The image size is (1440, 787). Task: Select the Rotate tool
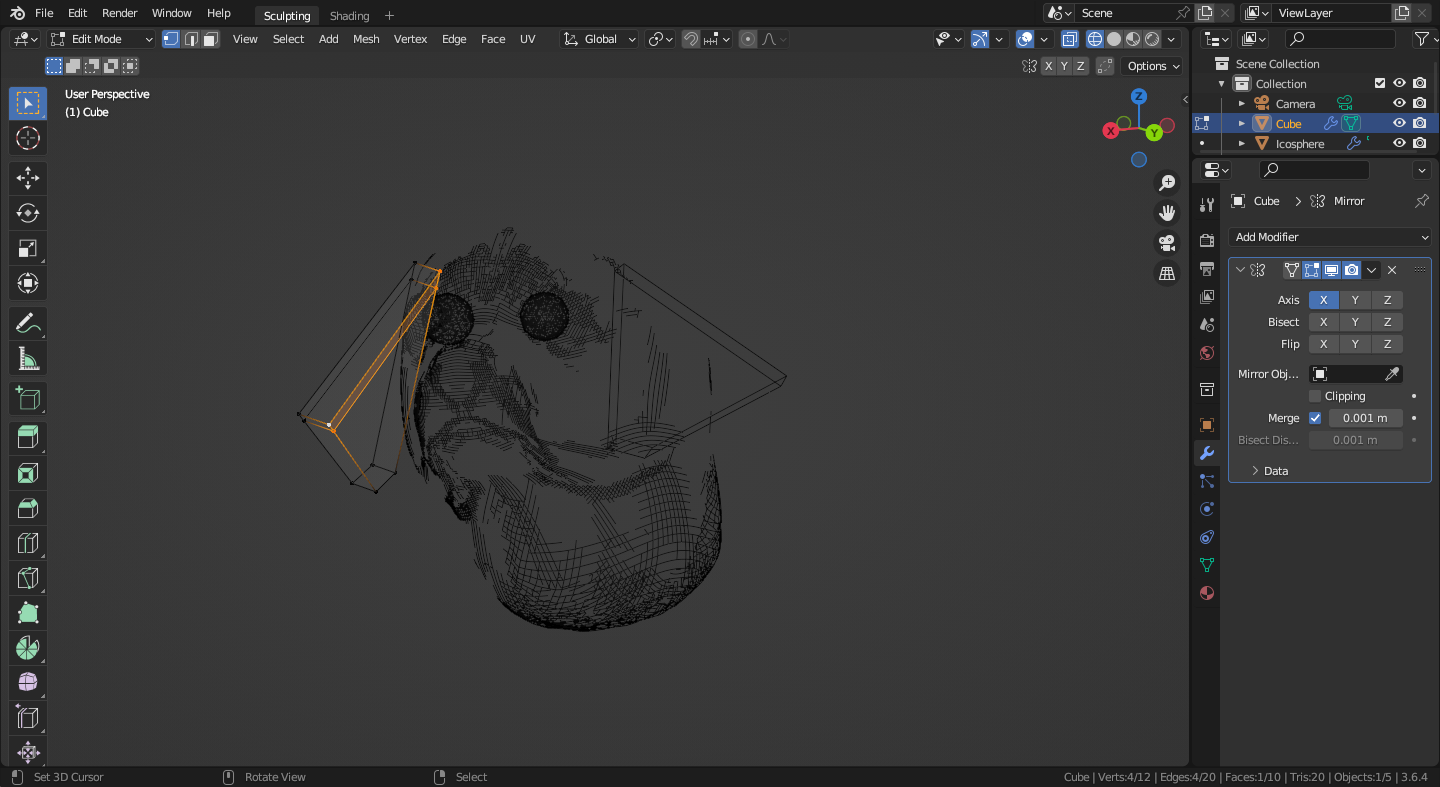[28, 213]
